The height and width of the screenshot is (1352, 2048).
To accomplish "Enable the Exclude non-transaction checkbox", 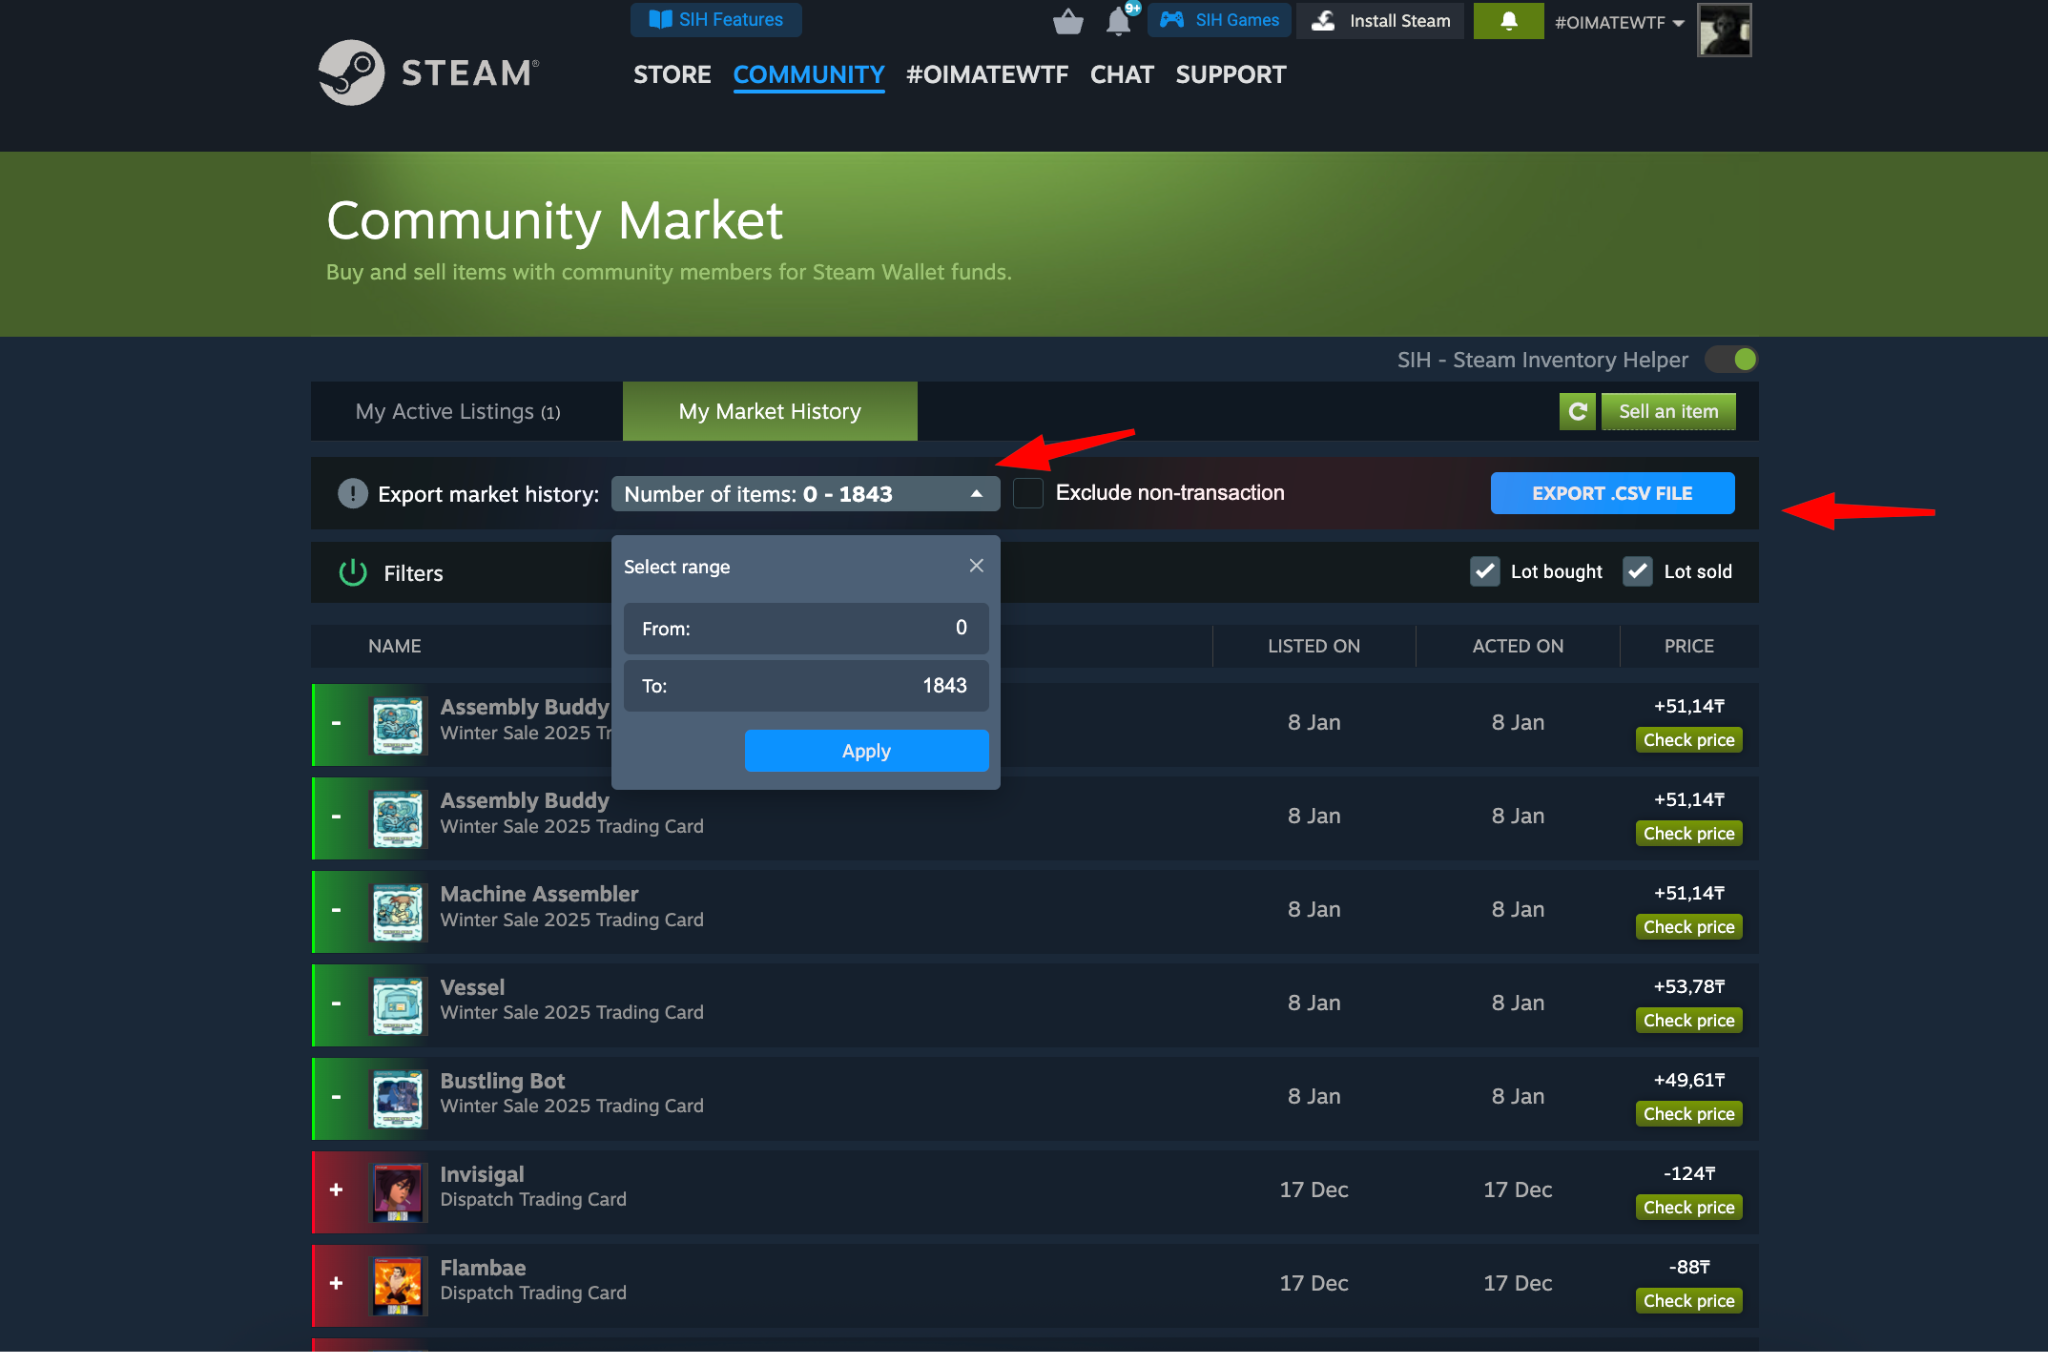I will (x=1028, y=492).
